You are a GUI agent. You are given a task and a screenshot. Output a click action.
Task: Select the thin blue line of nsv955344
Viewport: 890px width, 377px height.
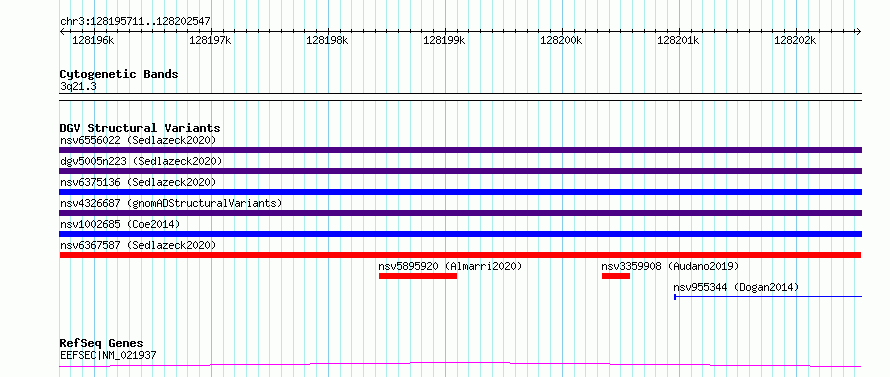tap(768, 296)
